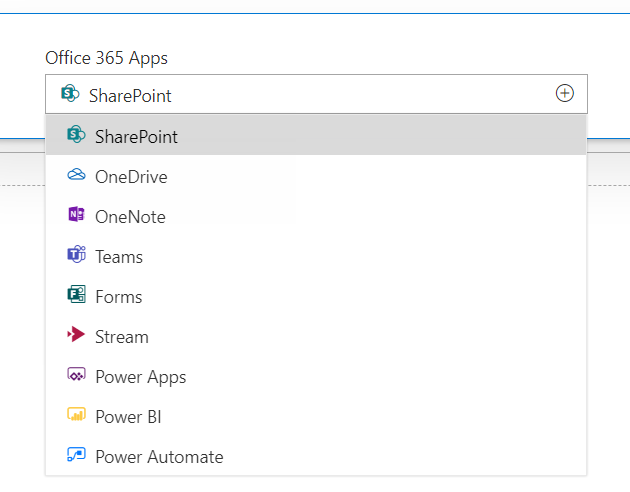Choose Stream from the app options
Screen dimensions: 630x492
(x=316, y=337)
